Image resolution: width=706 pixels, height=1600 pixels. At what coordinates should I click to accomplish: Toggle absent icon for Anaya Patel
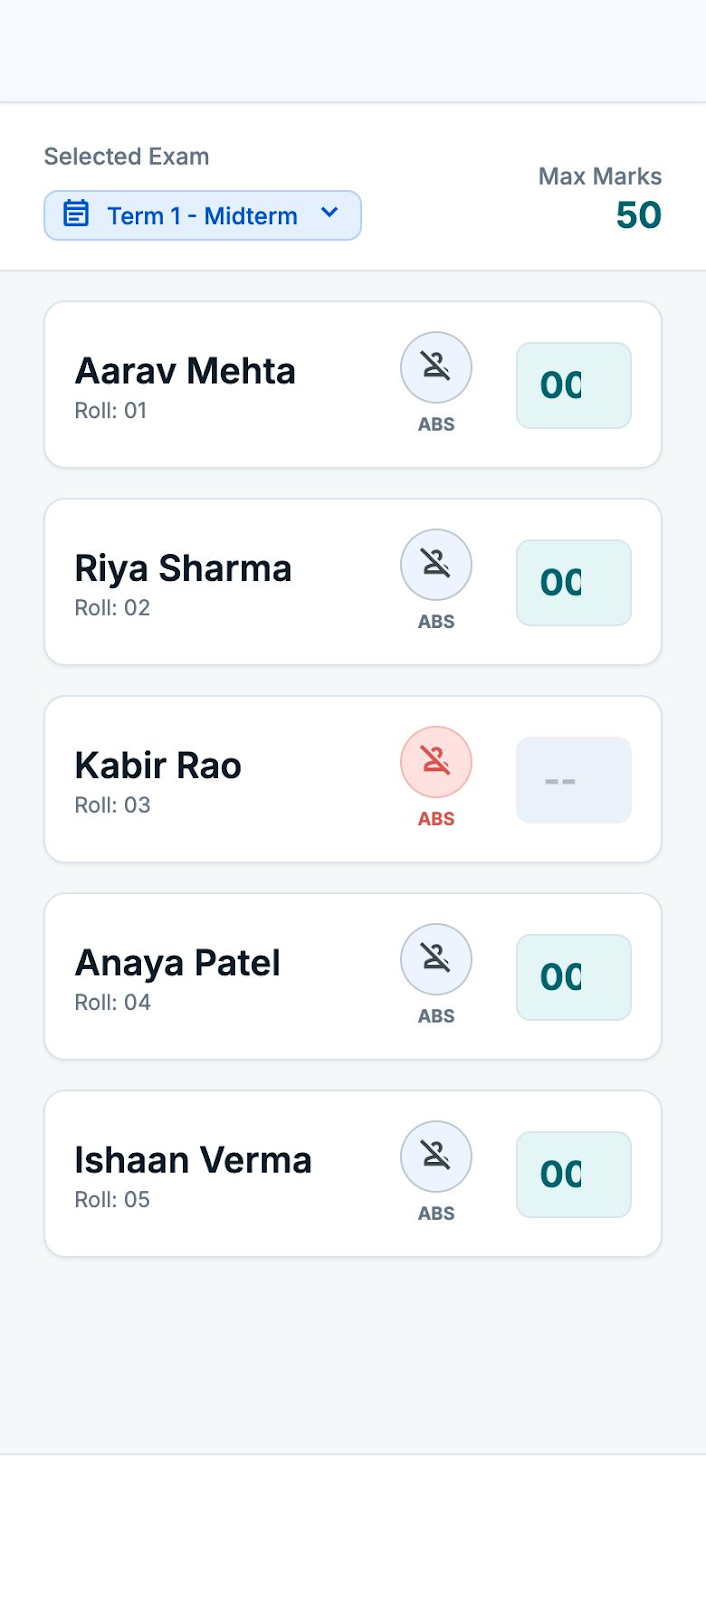point(436,958)
